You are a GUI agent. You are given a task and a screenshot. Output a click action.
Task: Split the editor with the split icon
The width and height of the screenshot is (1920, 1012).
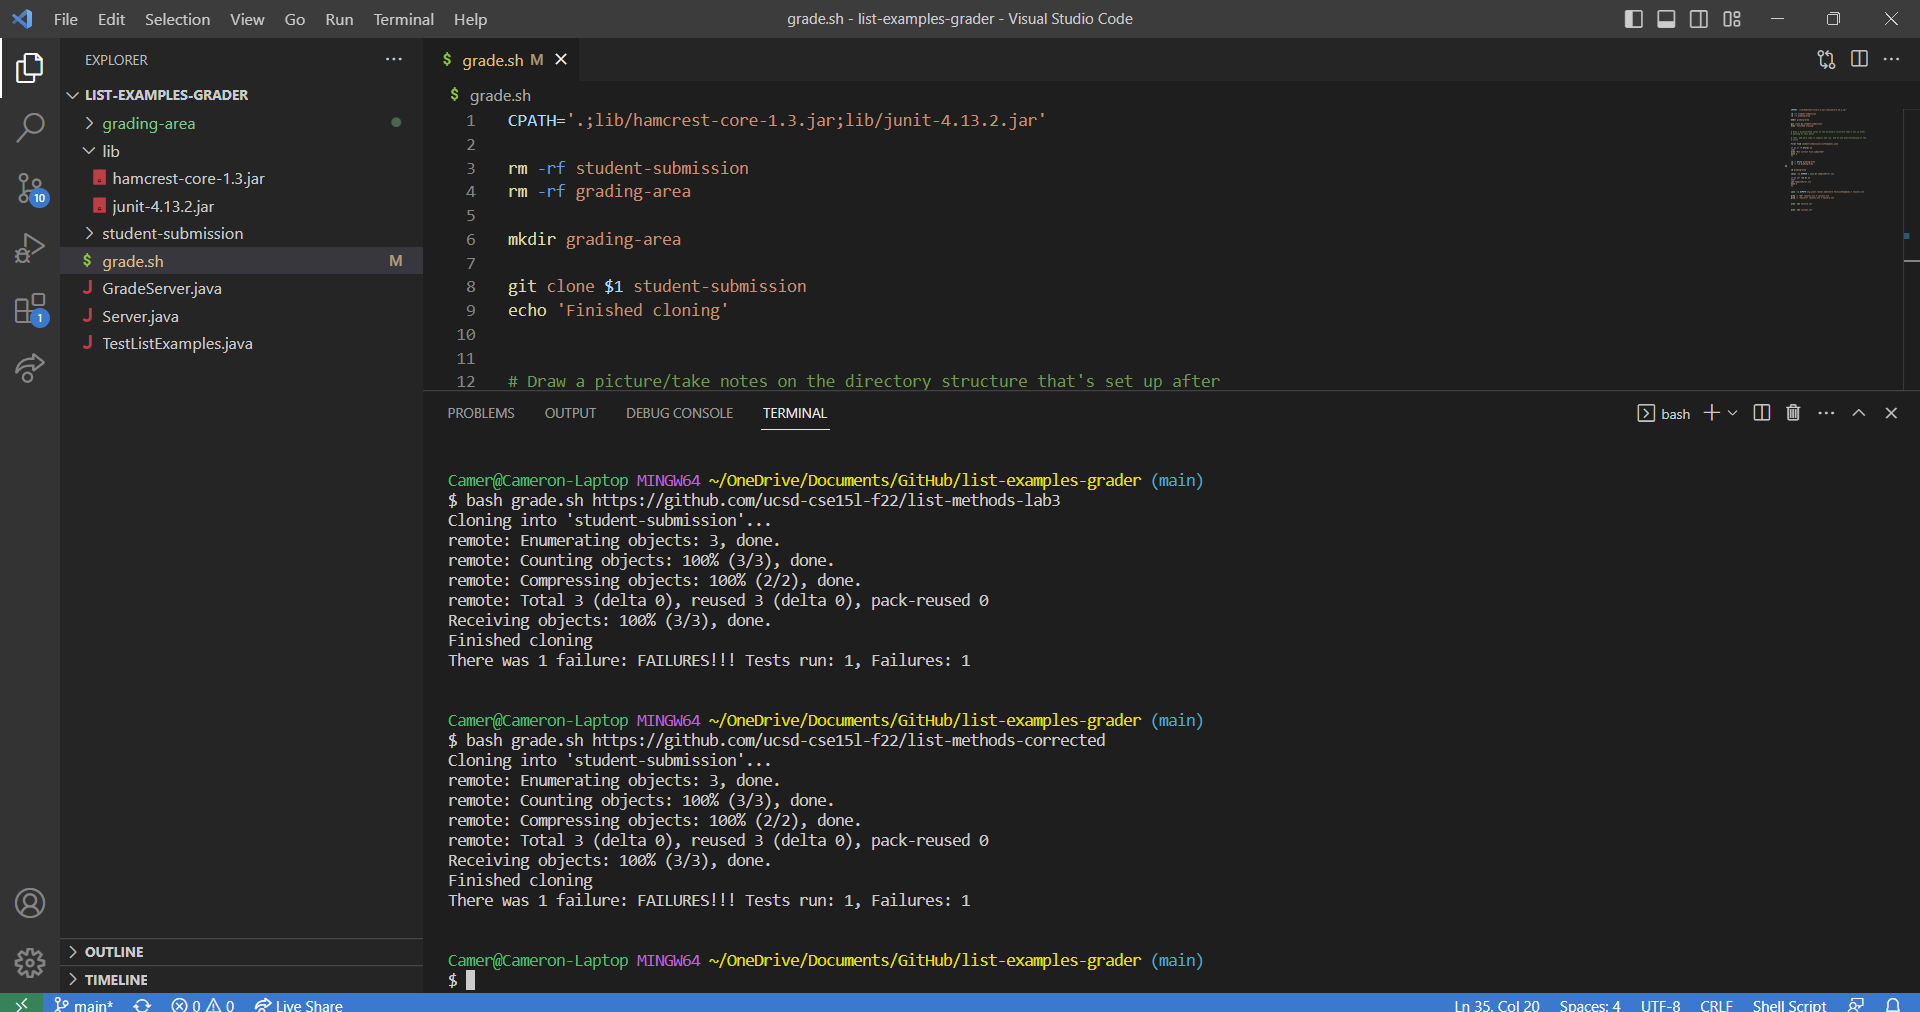[1860, 60]
